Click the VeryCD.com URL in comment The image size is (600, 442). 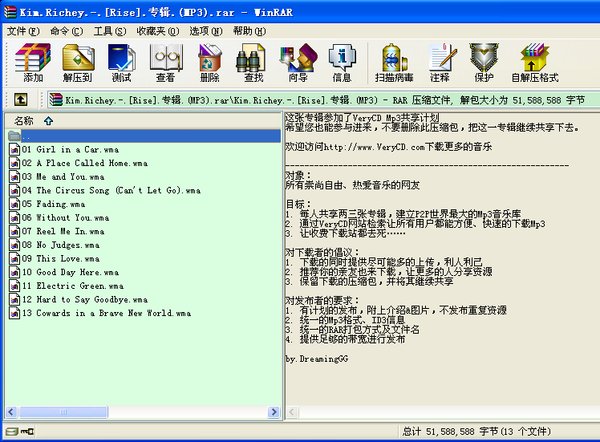[374, 147]
